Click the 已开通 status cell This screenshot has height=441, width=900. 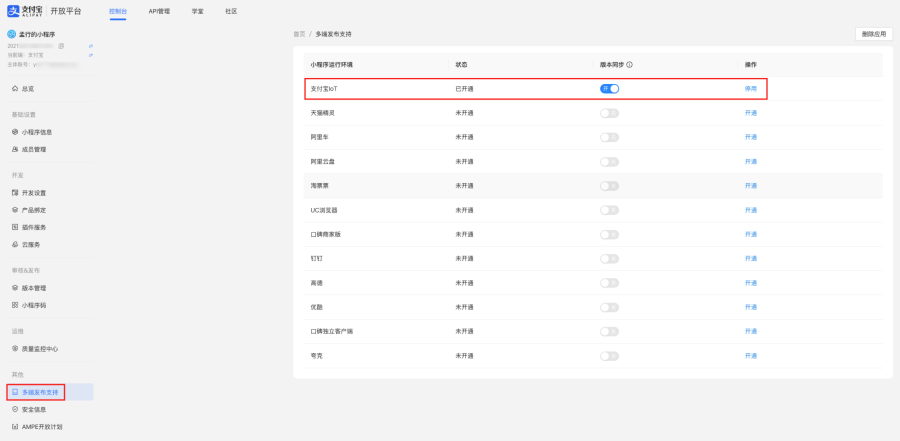464,89
